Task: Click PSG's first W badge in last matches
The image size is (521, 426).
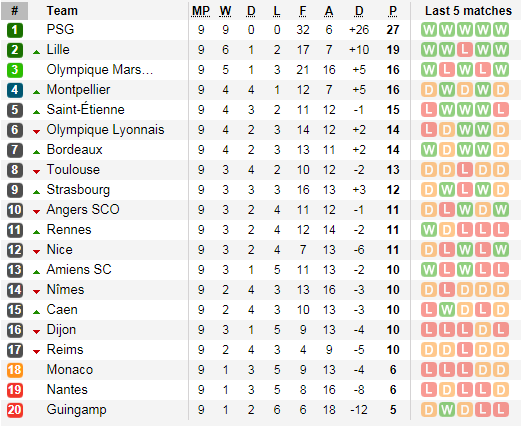Action: (x=429, y=30)
